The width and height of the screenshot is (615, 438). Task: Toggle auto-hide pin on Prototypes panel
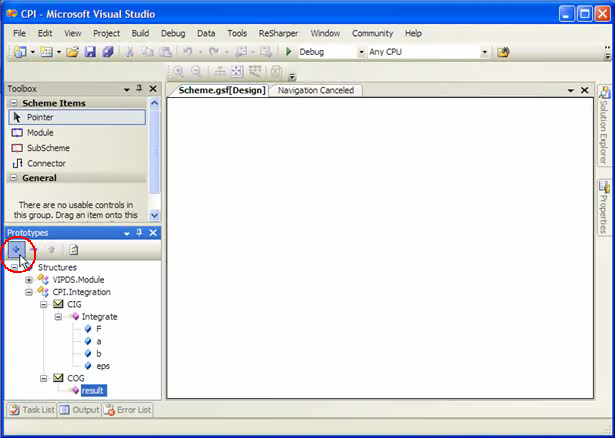click(x=139, y=233)
